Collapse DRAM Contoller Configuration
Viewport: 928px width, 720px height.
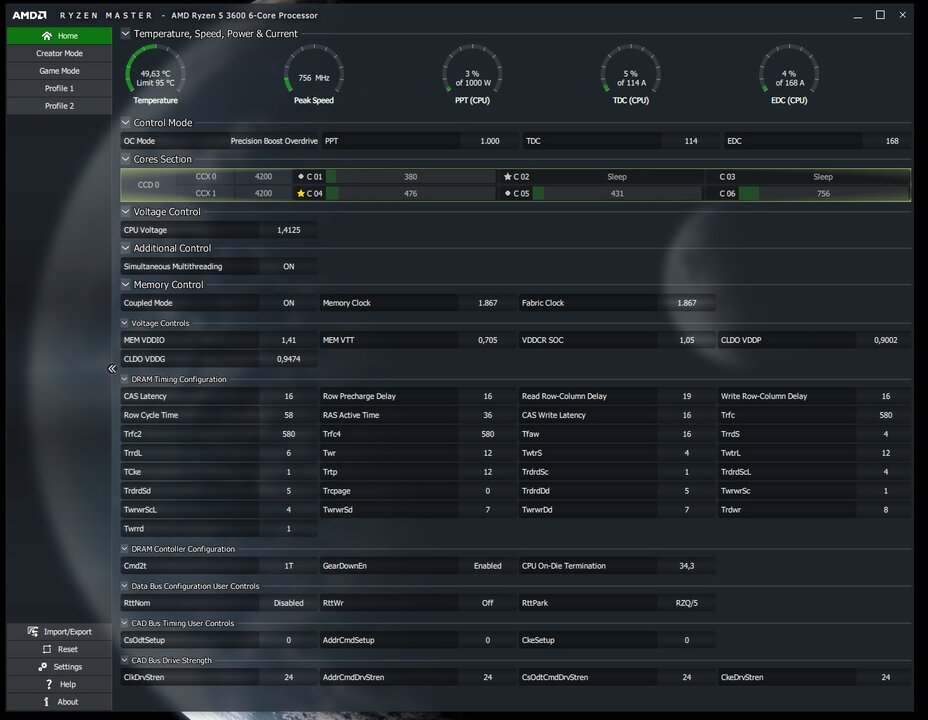125,549
